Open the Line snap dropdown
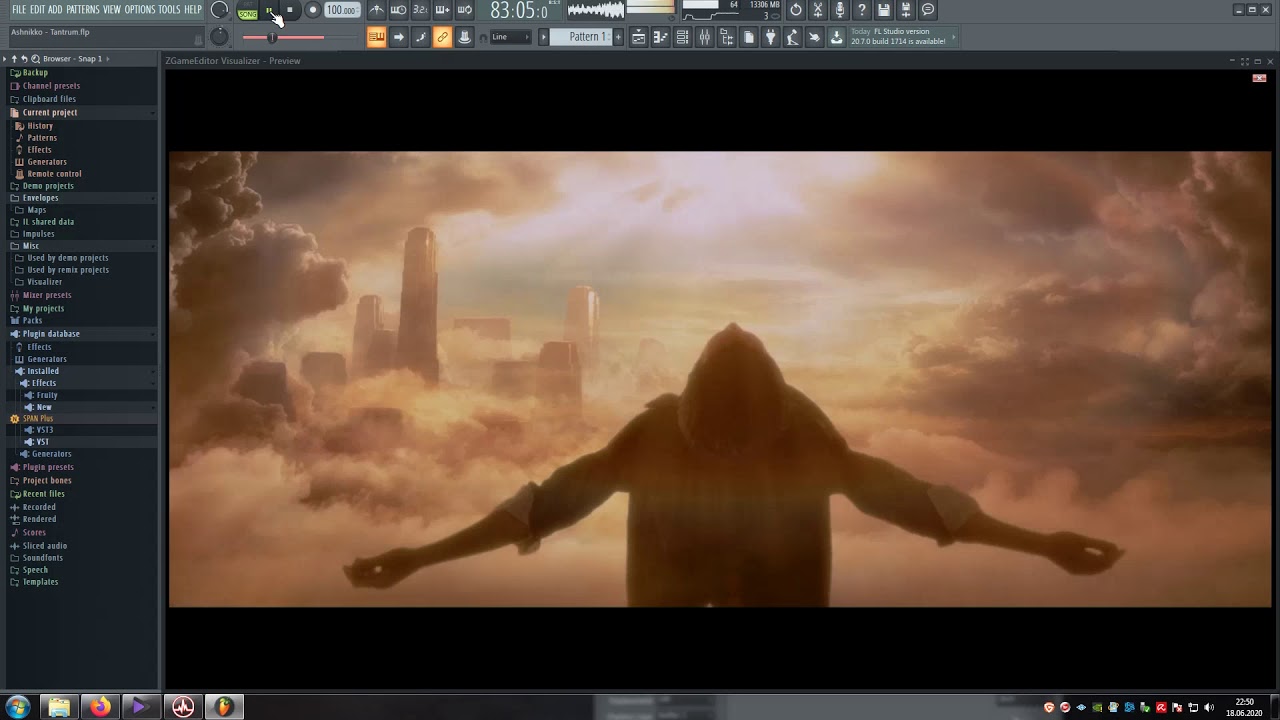Viewport: 1280px width, 720px height. (510, 37)
